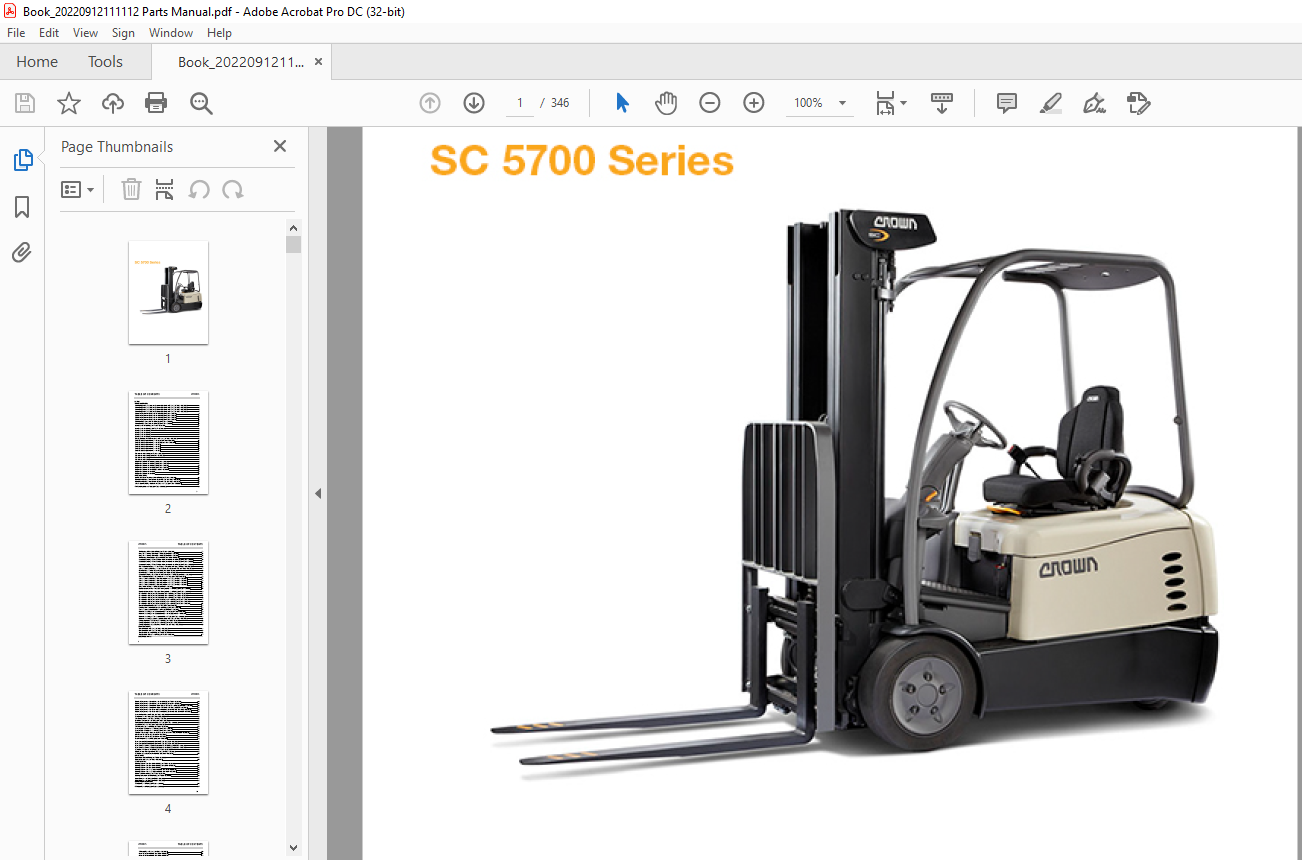1302x860 pixels.
Task: Switch to the Home tab
Action: (37, 61)
